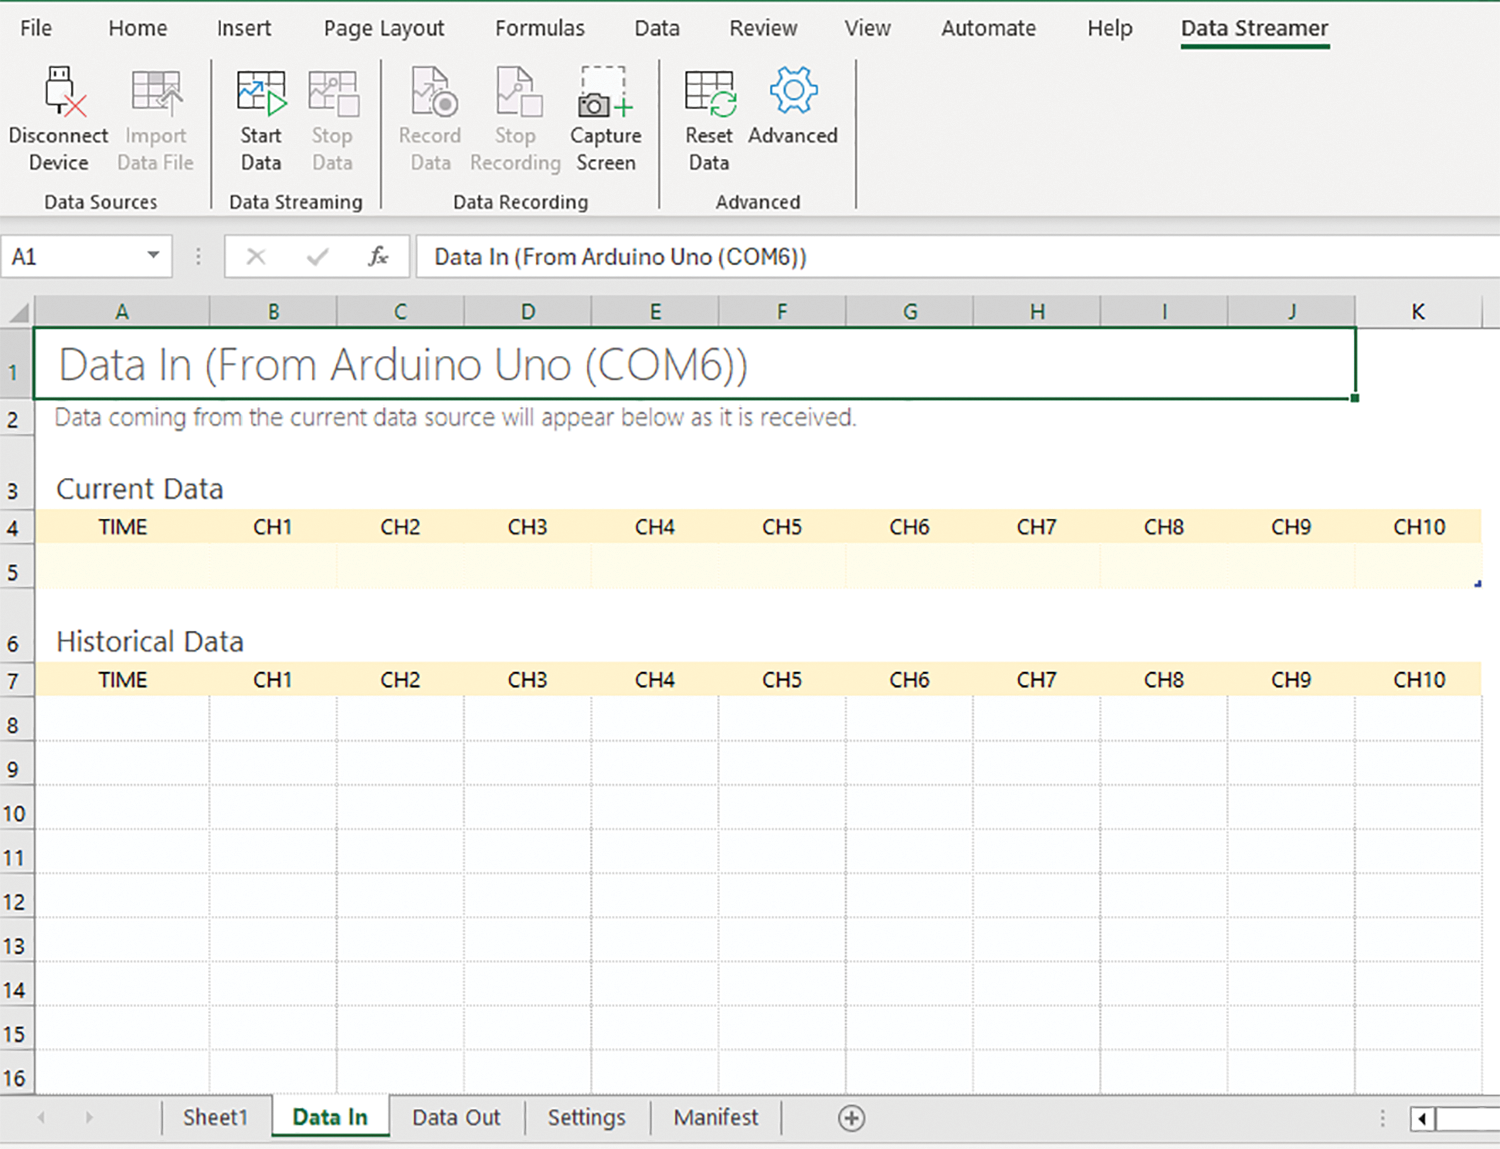Viewport: 1500px width, 1149px height.
Task: Open the Advanced gear settings
Action: pos(793,91)
